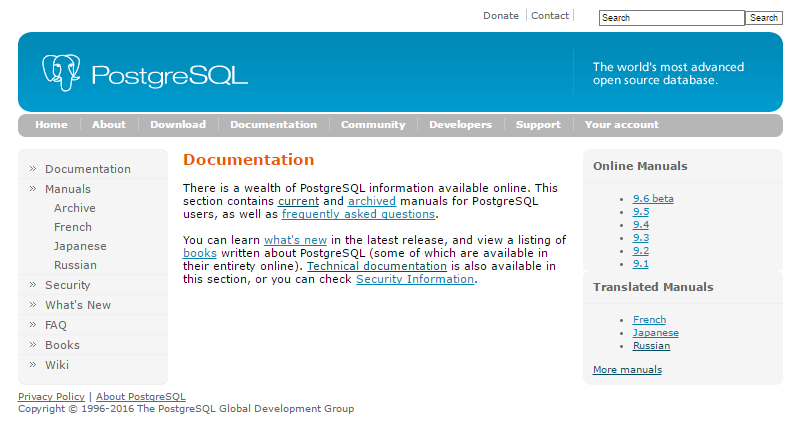Image resolution: width=800 pixels, height=425 pixels.
Task: Click the 'More manuals' link
Action: [627, 370]
